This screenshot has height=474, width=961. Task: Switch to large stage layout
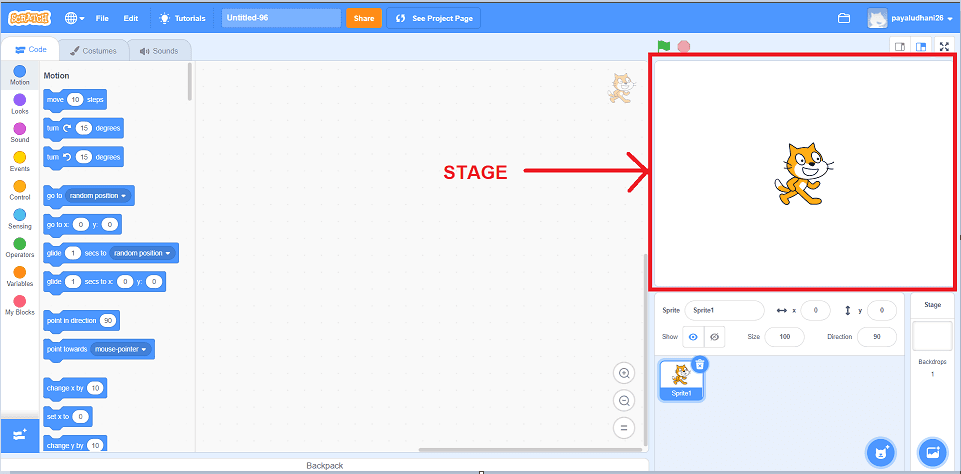[921, 47]
